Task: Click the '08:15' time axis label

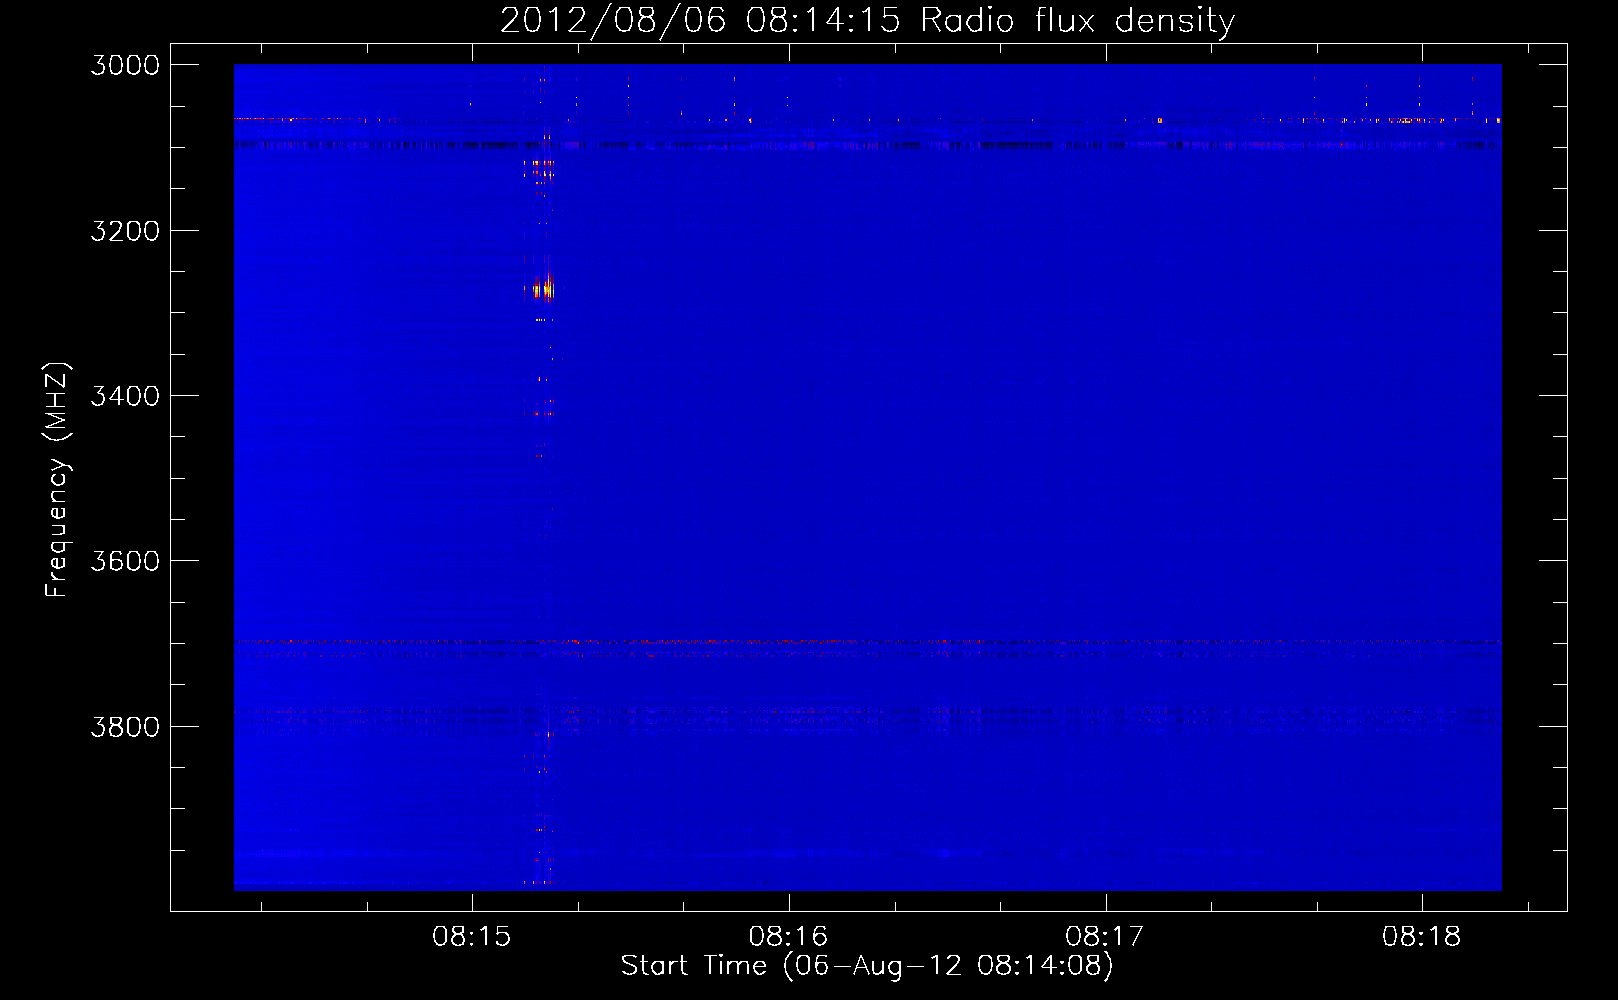Action: [471, 937]
